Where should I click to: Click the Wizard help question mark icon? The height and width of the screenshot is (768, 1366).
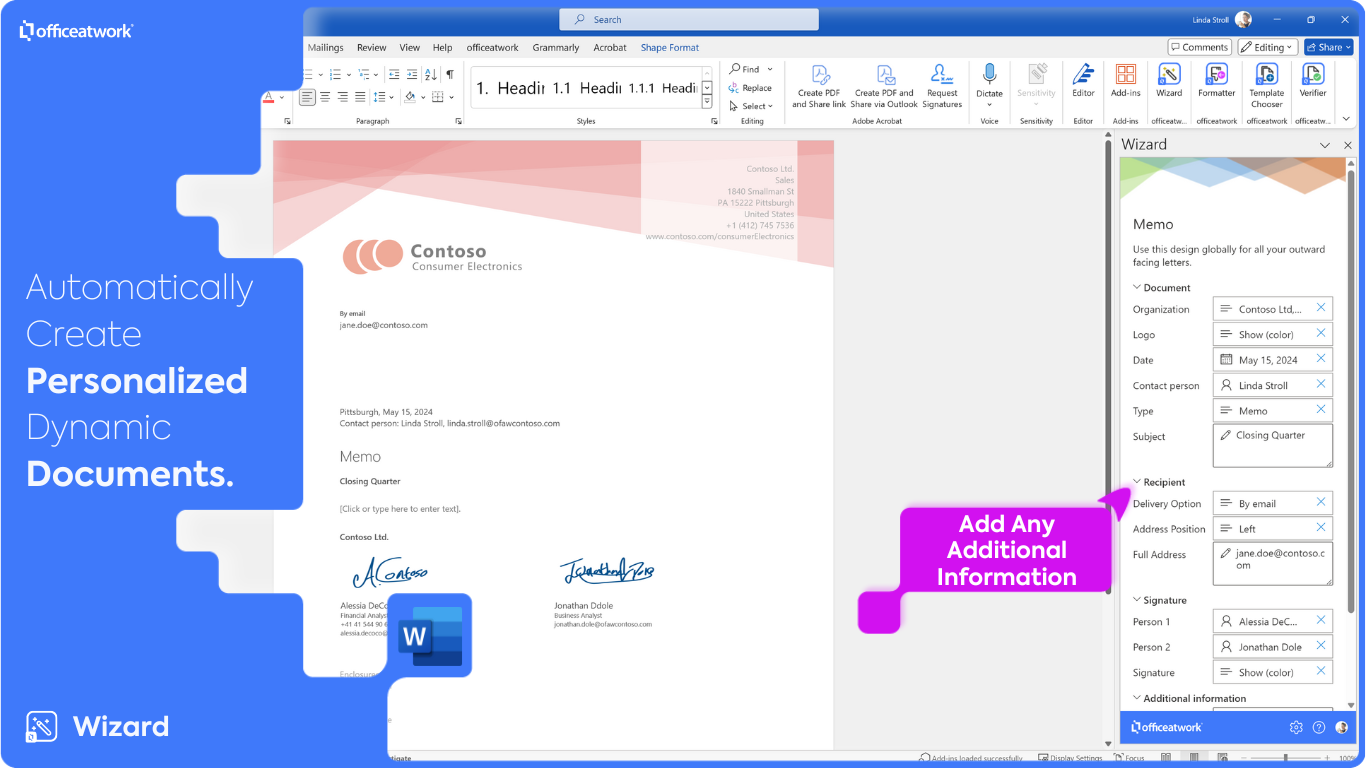(1319, 727)
